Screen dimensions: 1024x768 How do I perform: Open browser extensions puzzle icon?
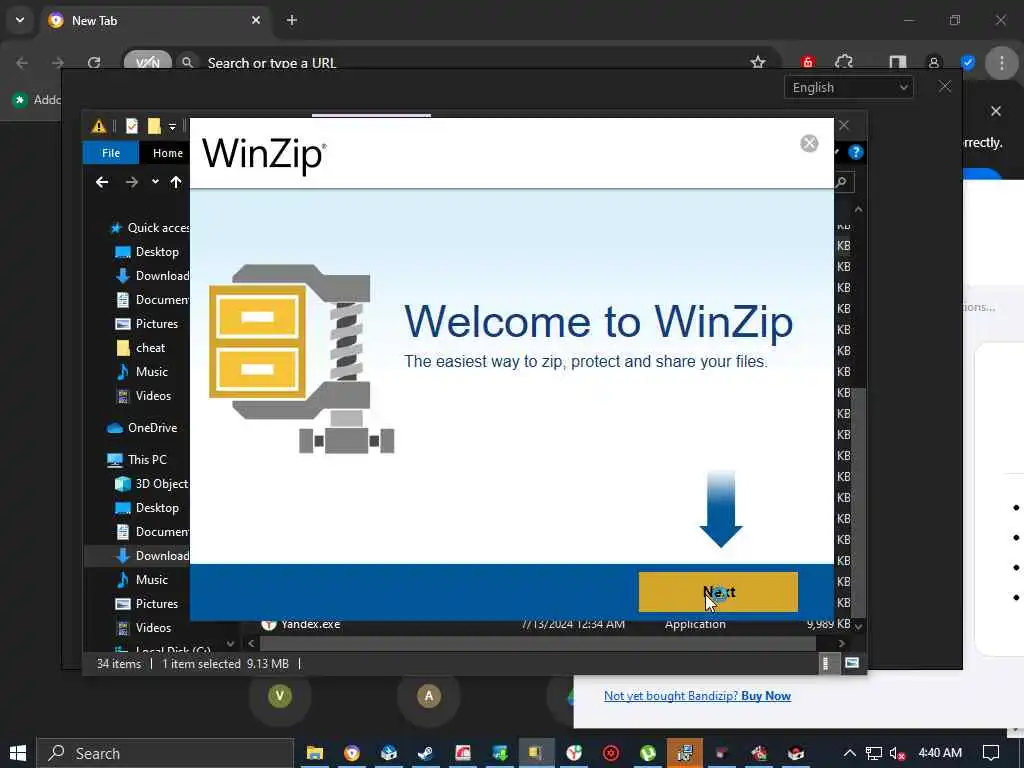click(844, 62)
